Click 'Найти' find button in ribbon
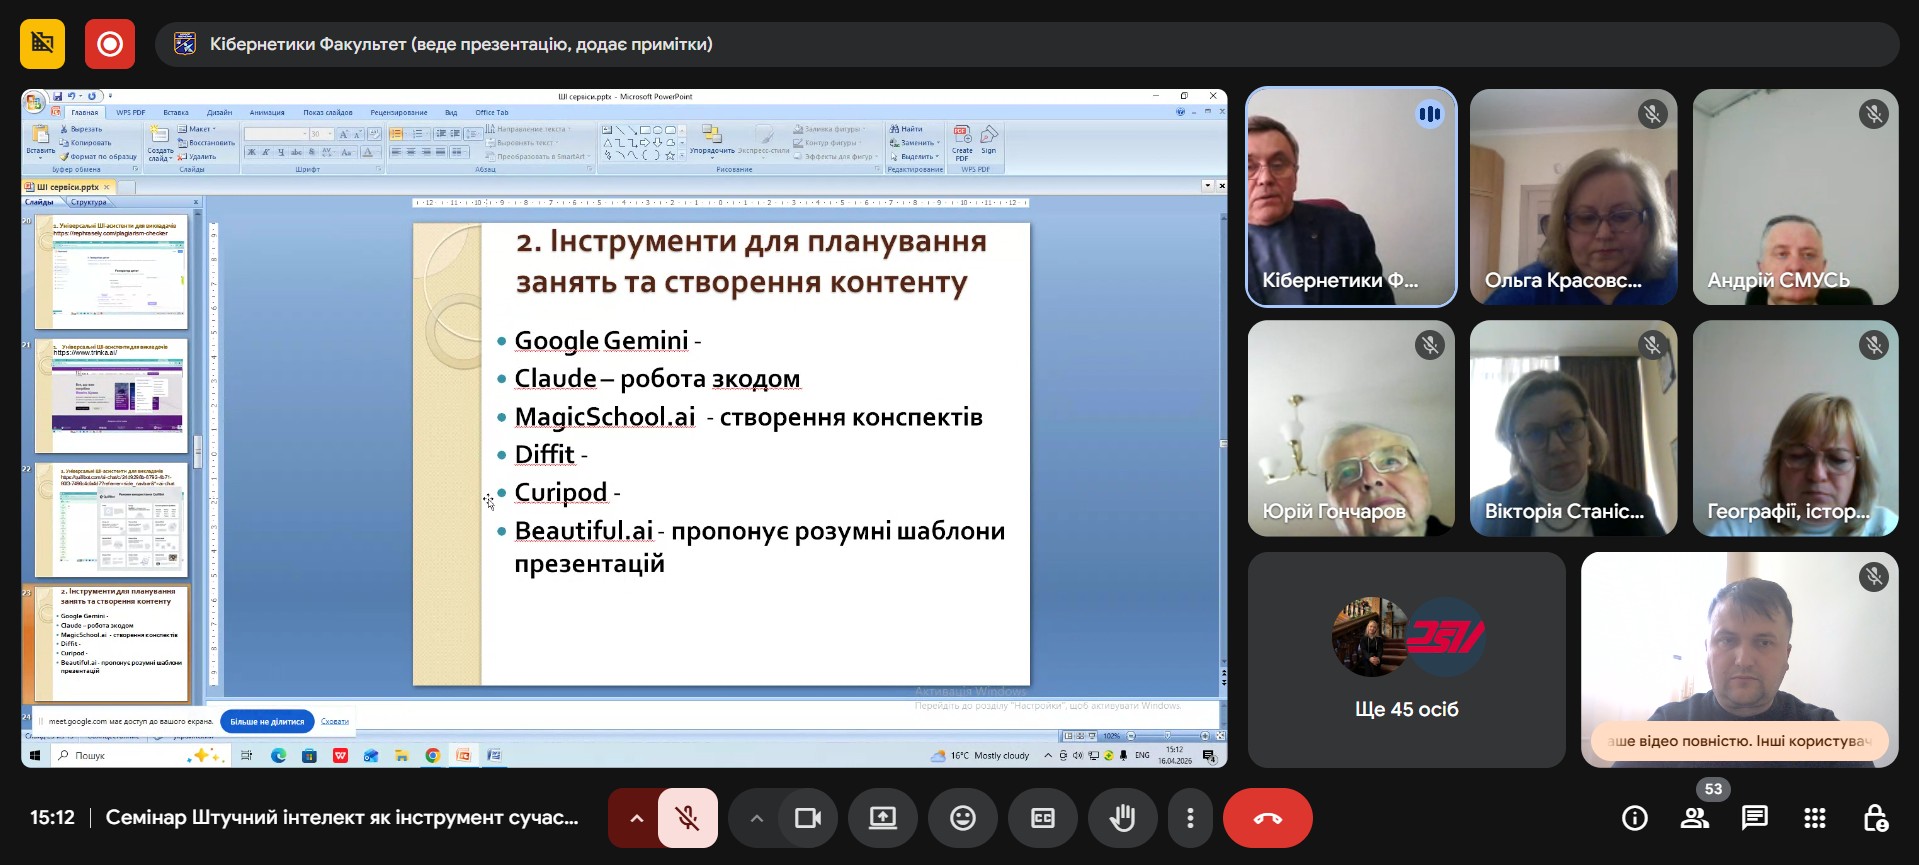Viewport: 1919px width, 865px height. [907, 129]
